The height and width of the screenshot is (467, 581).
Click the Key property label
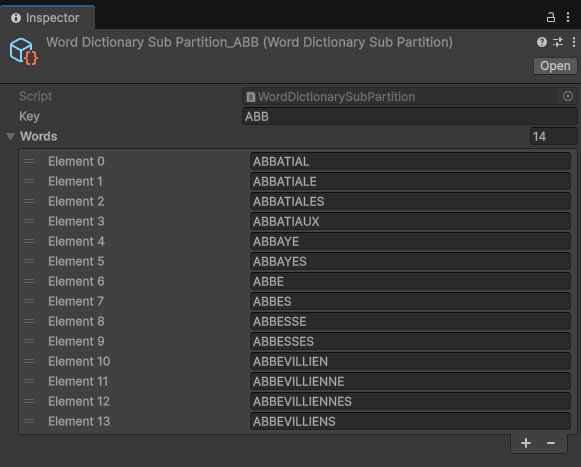29,116
